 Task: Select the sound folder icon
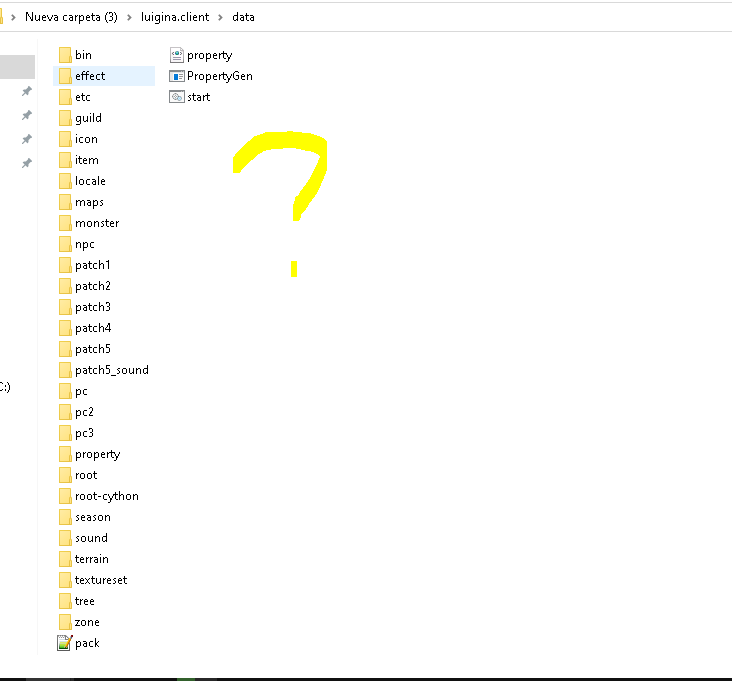(65, 538)
